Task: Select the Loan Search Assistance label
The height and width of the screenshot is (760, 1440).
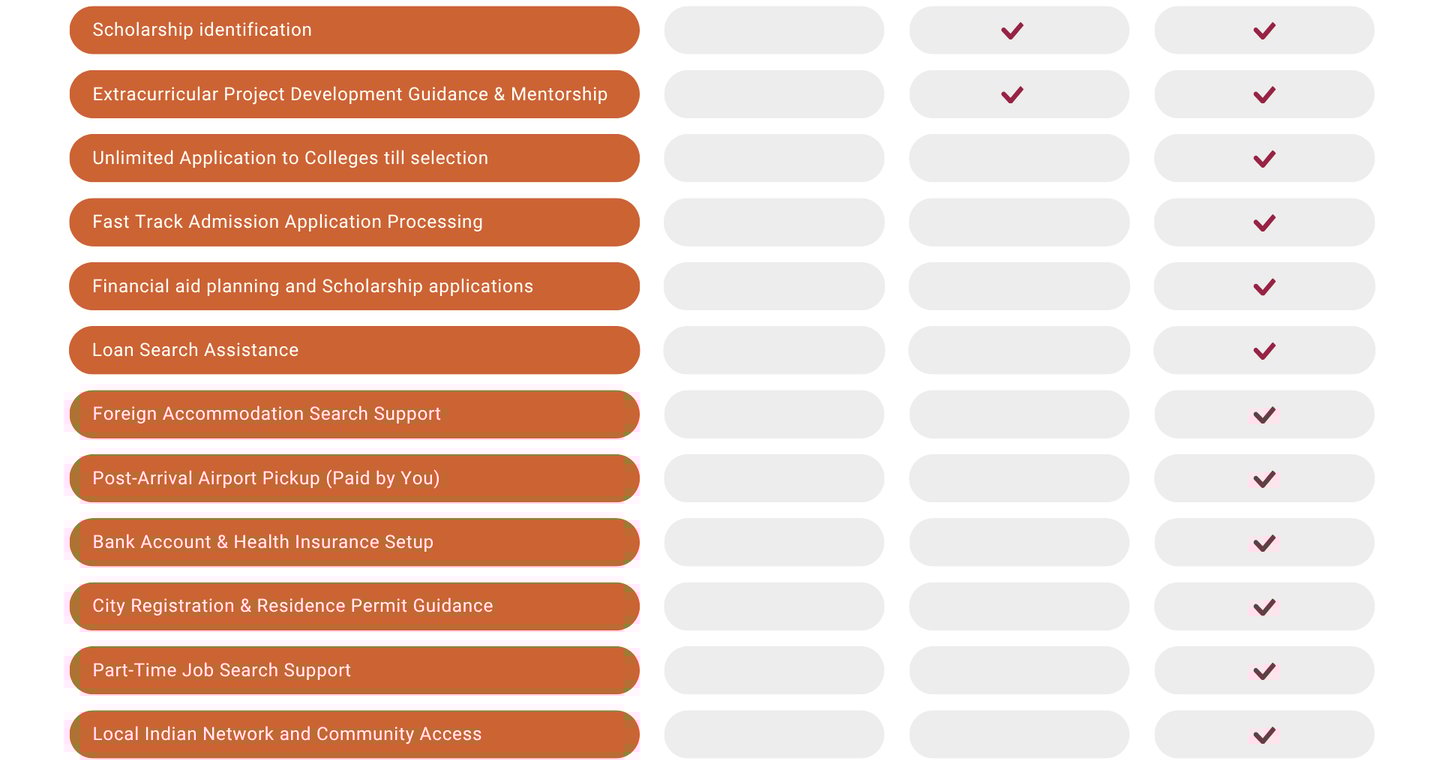Action: (x=195, y=350)
